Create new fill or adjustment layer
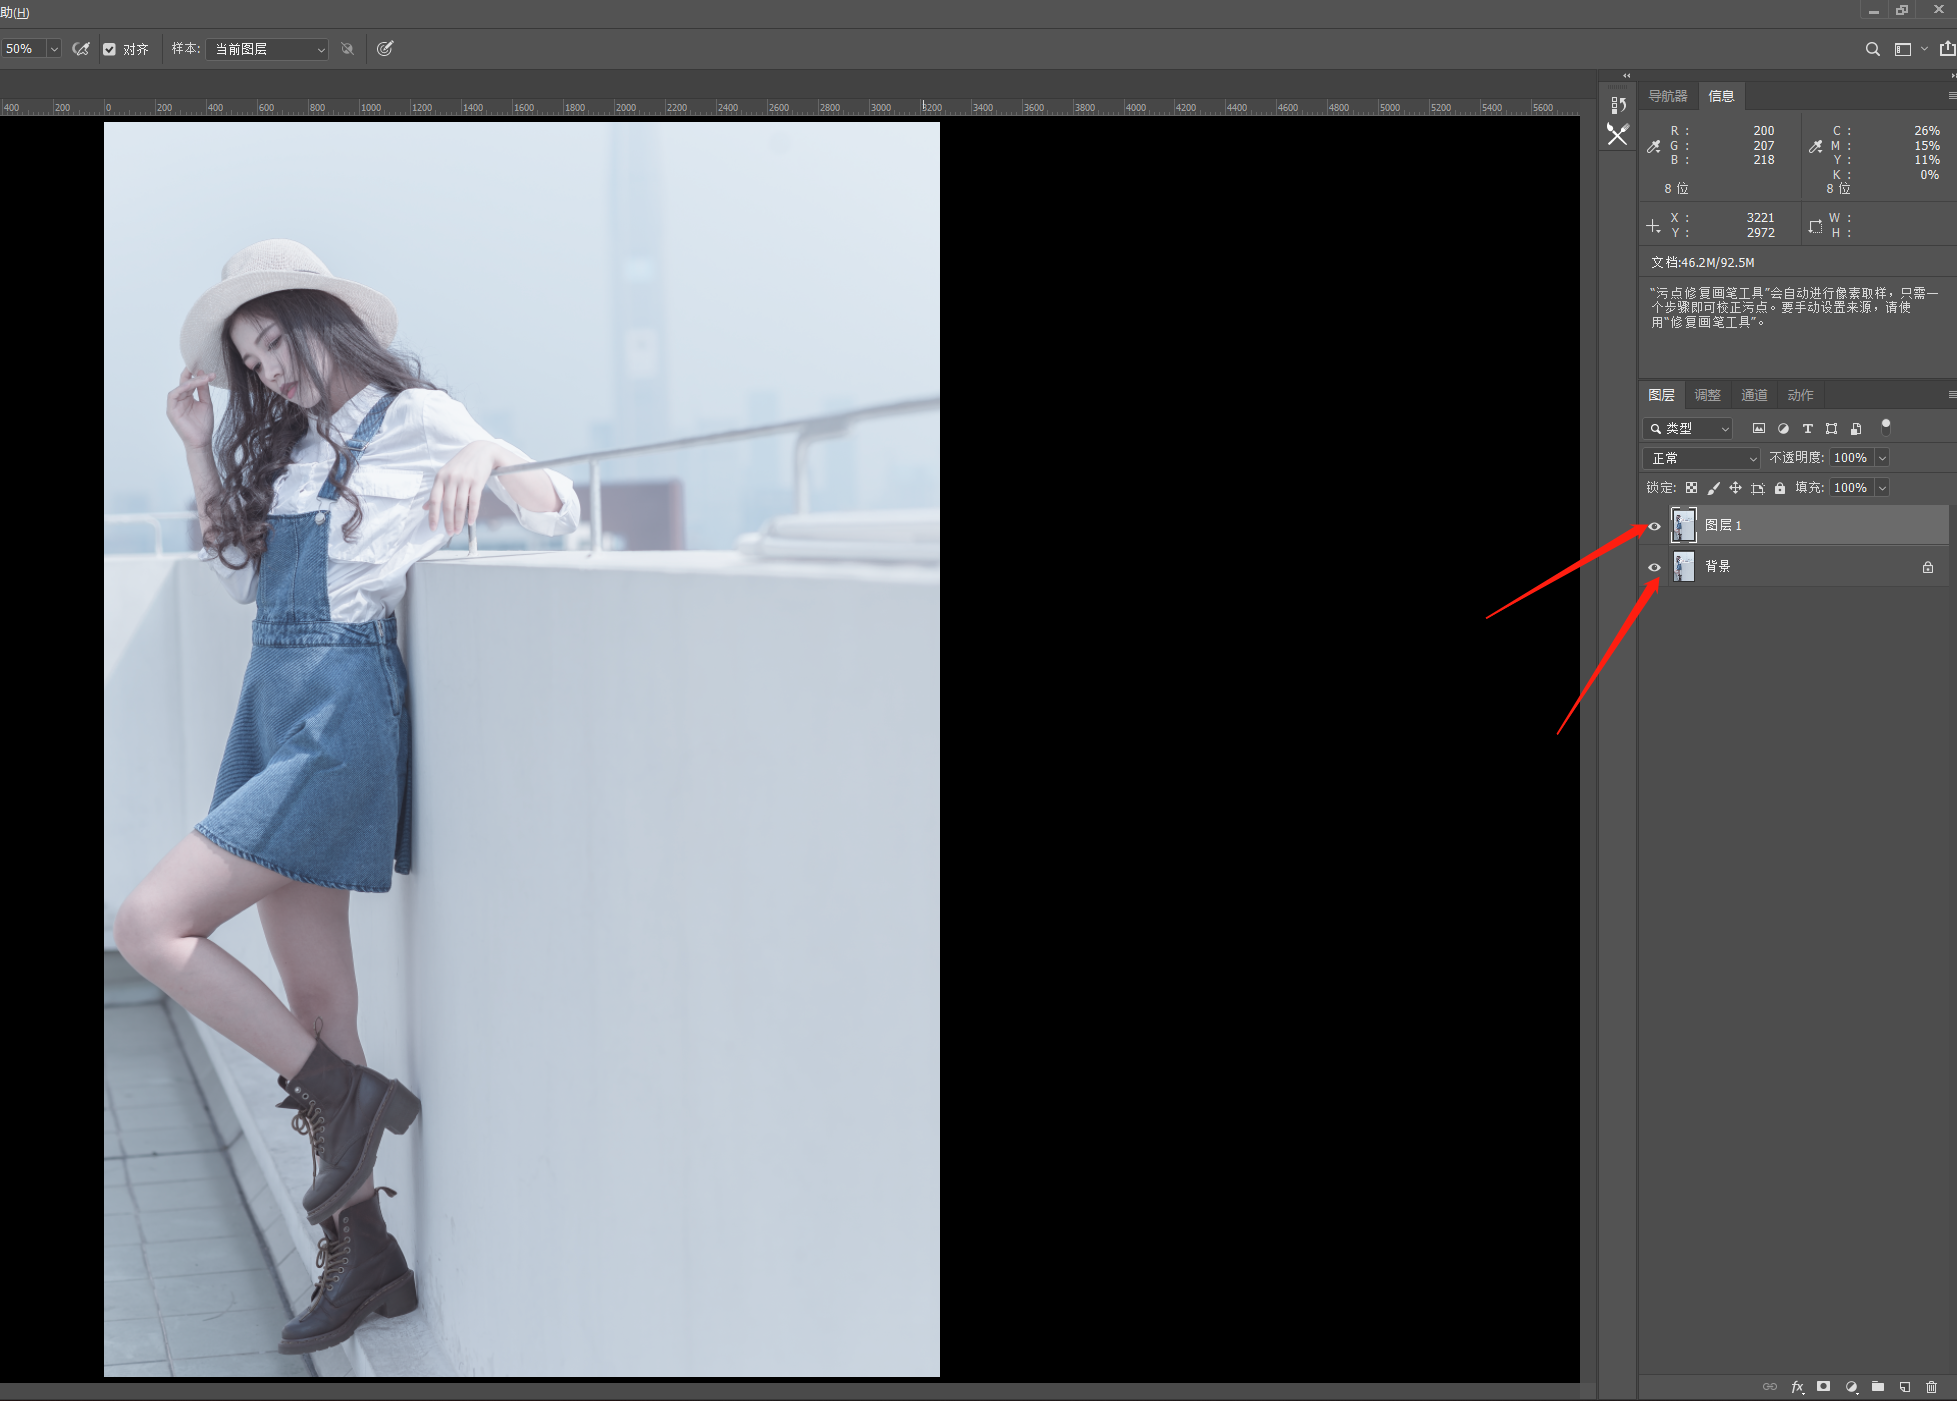Screen dimensions: 1957x1401 [x=1851, y=1387]
